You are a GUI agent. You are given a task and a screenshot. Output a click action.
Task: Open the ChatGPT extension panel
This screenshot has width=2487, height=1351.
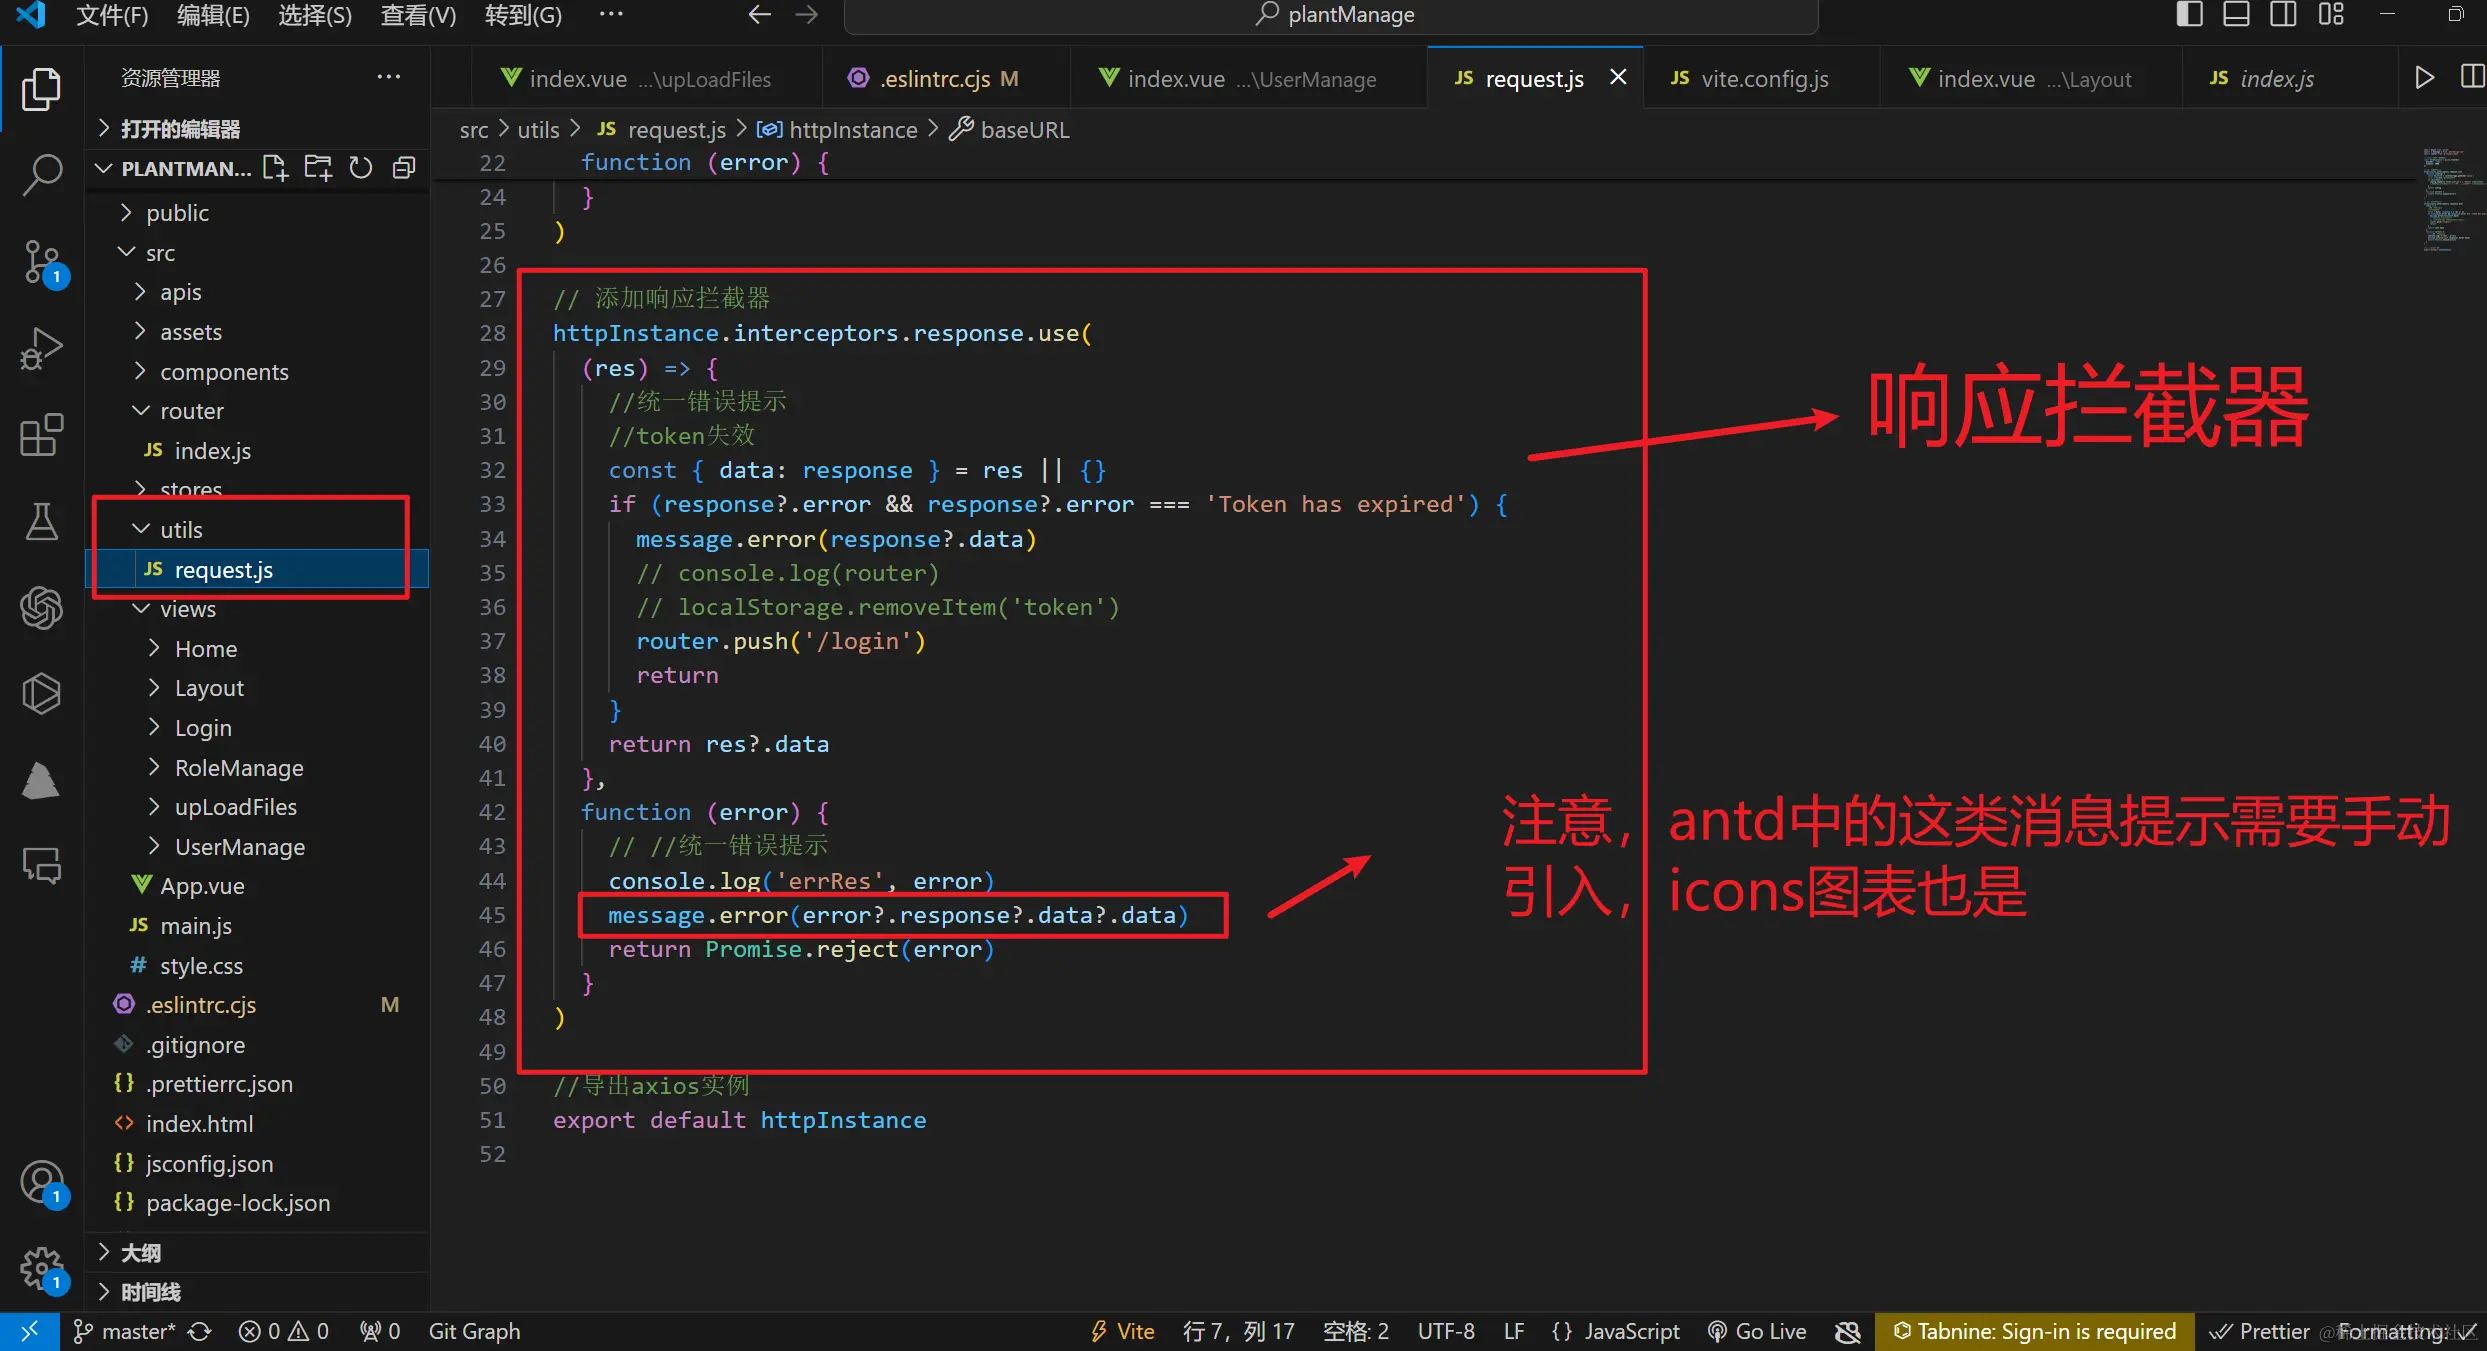coord(41,607)
